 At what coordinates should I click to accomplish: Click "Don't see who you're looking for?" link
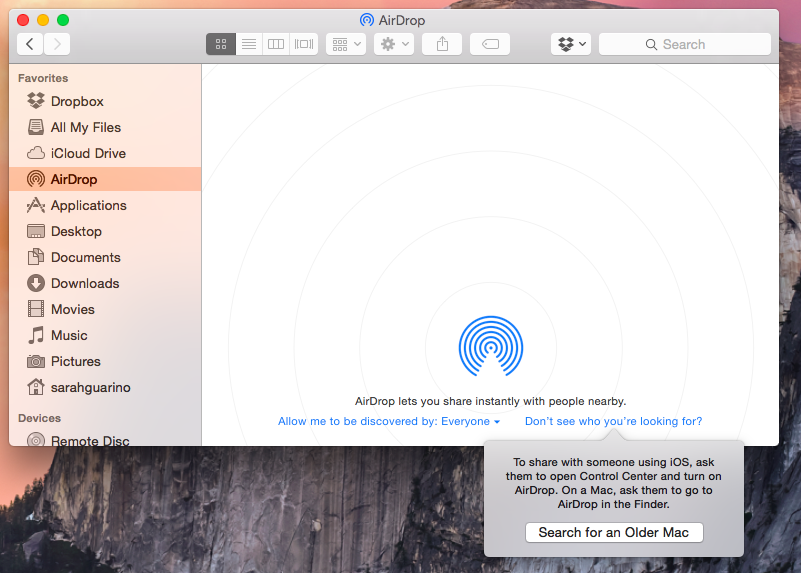(x=613, y=421)
